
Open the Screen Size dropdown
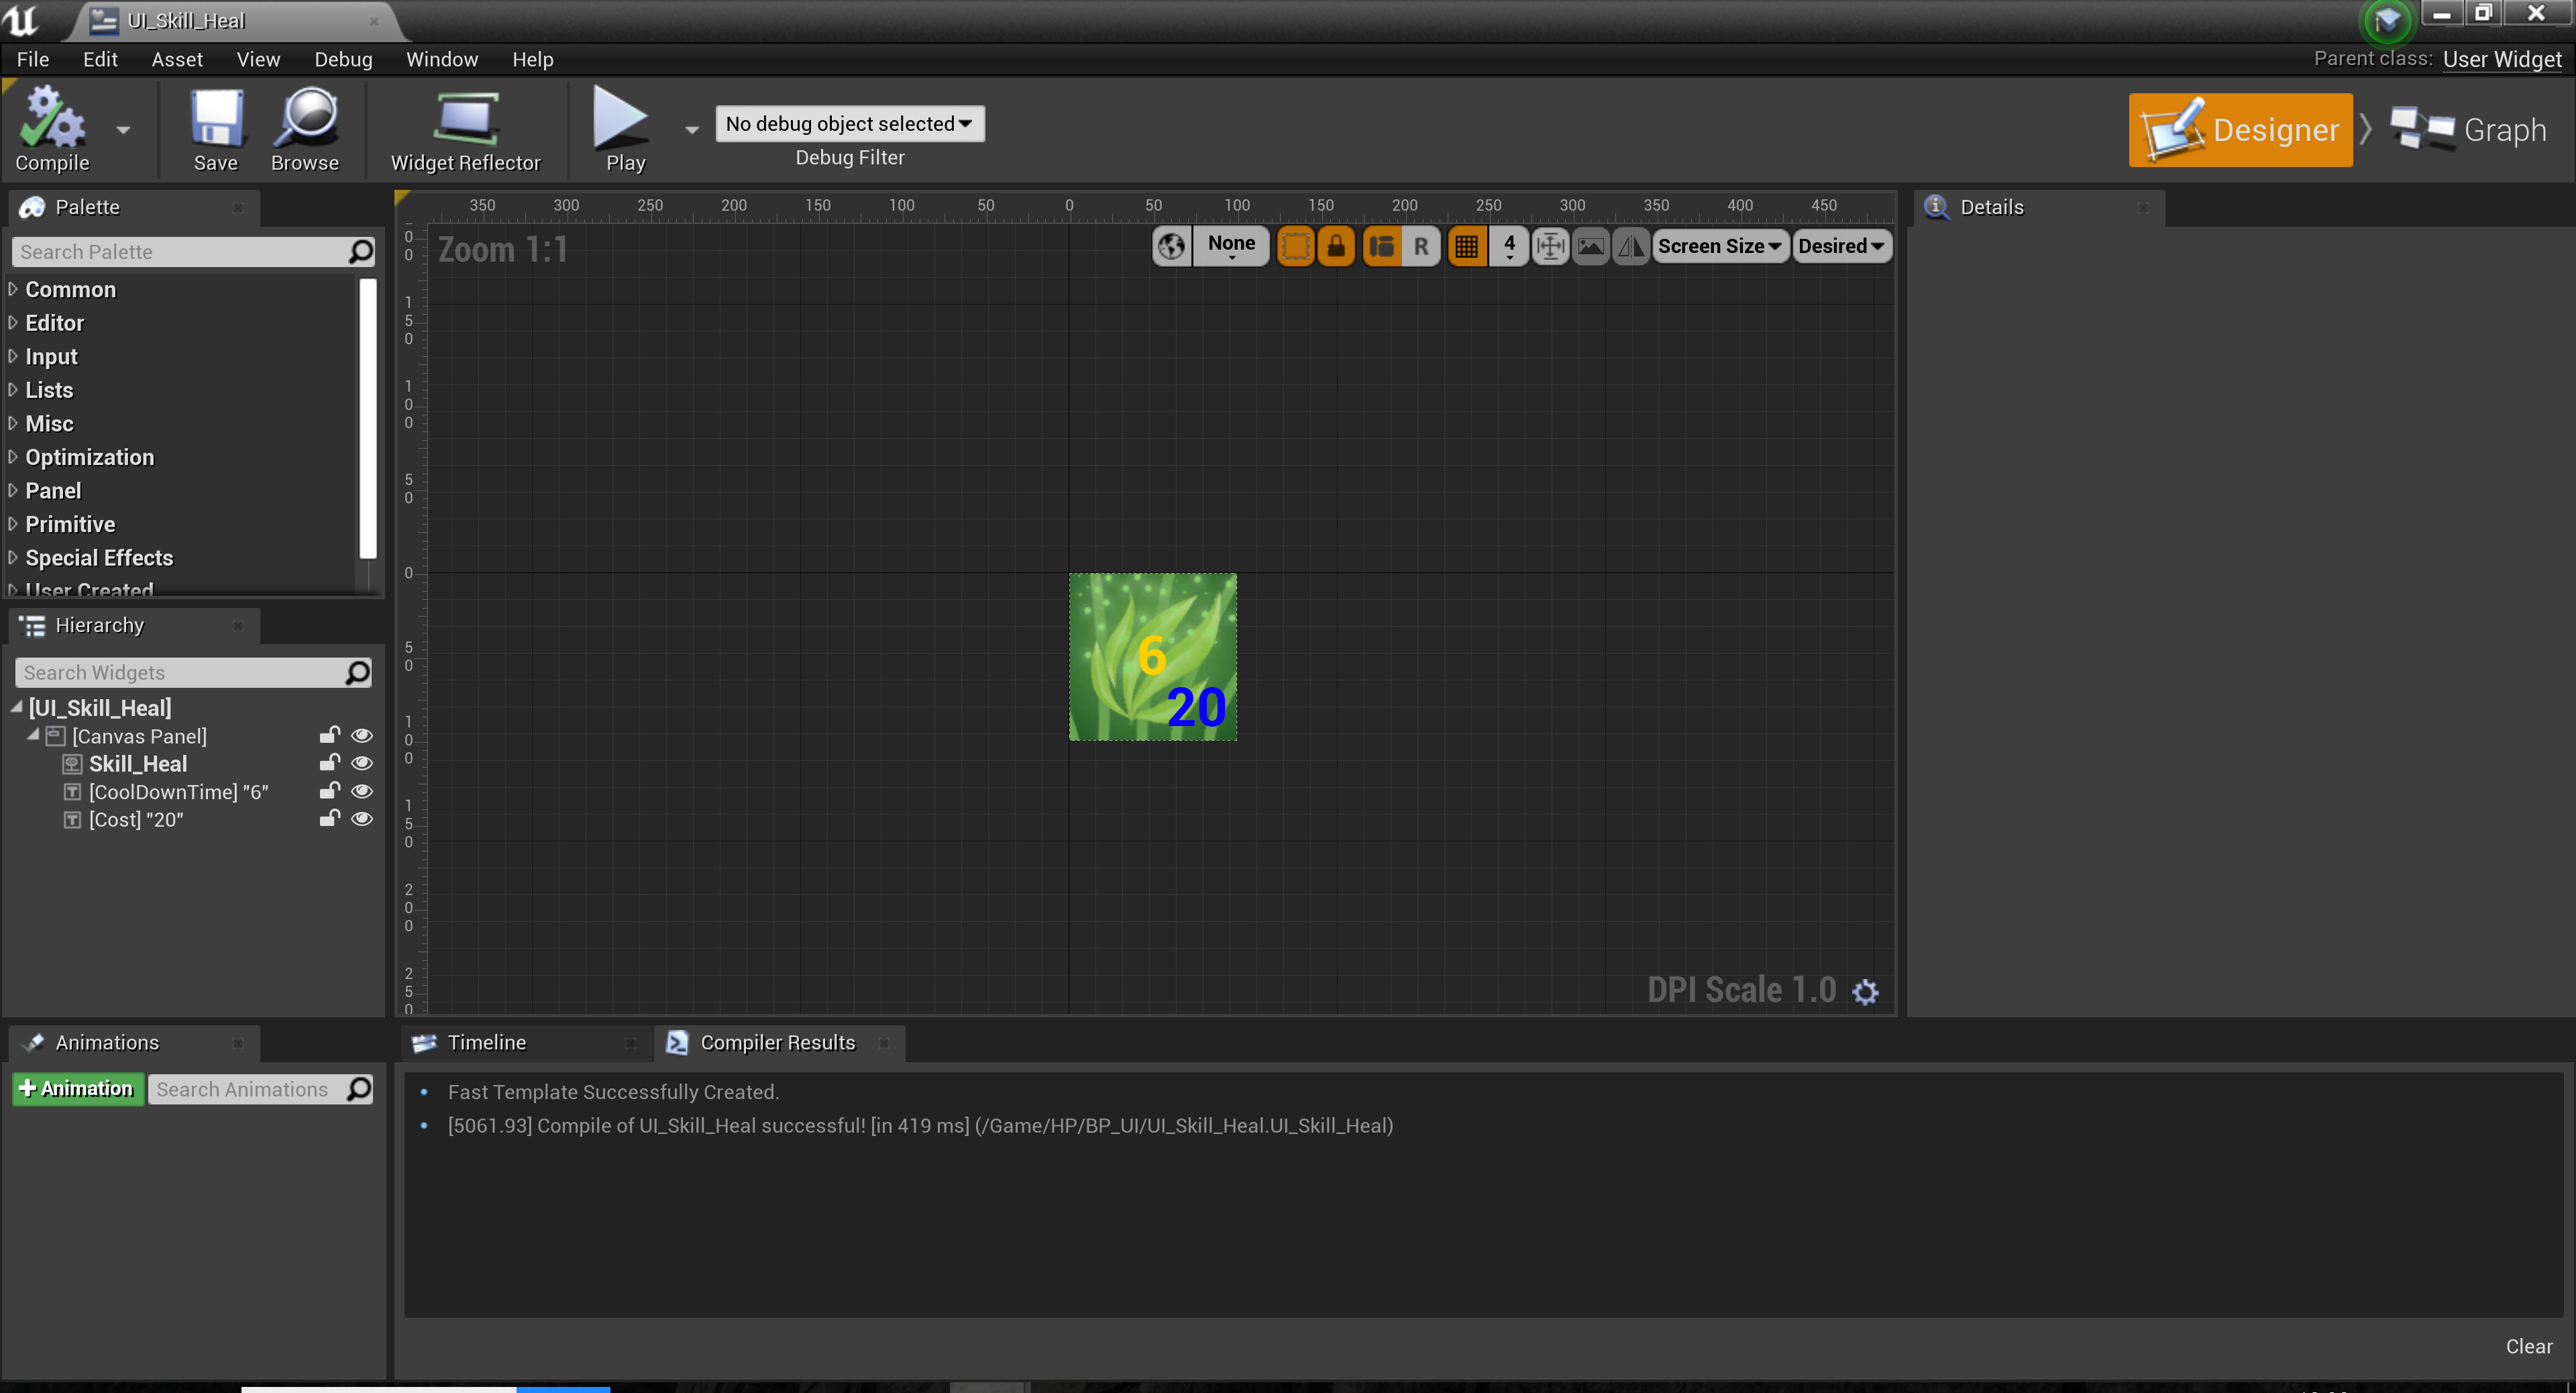click(1720, 246)
